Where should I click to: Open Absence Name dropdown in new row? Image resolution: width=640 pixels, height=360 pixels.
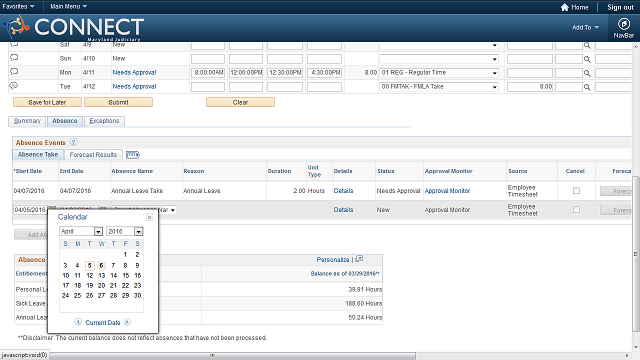[x=173, y=210]
